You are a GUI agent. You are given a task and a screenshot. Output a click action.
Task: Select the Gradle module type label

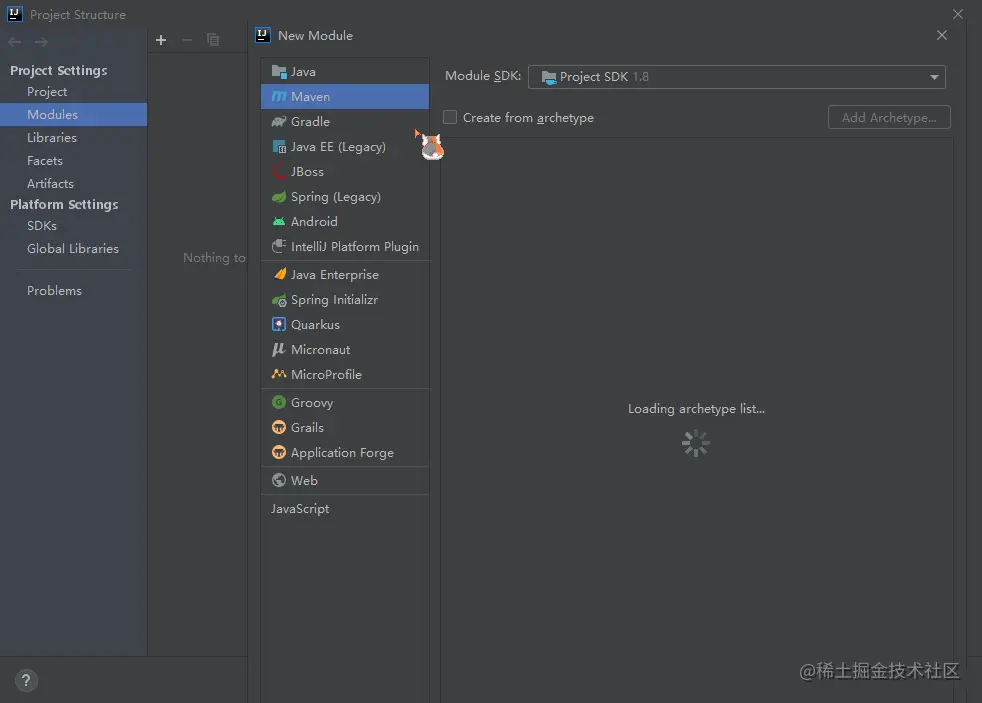tap(310, 121)
